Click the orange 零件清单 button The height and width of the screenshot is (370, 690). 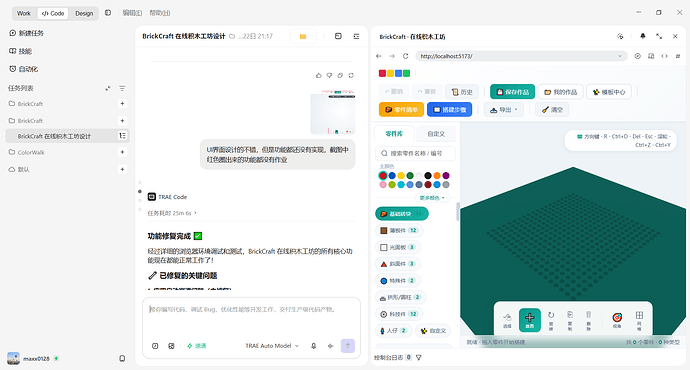[401, 110]
